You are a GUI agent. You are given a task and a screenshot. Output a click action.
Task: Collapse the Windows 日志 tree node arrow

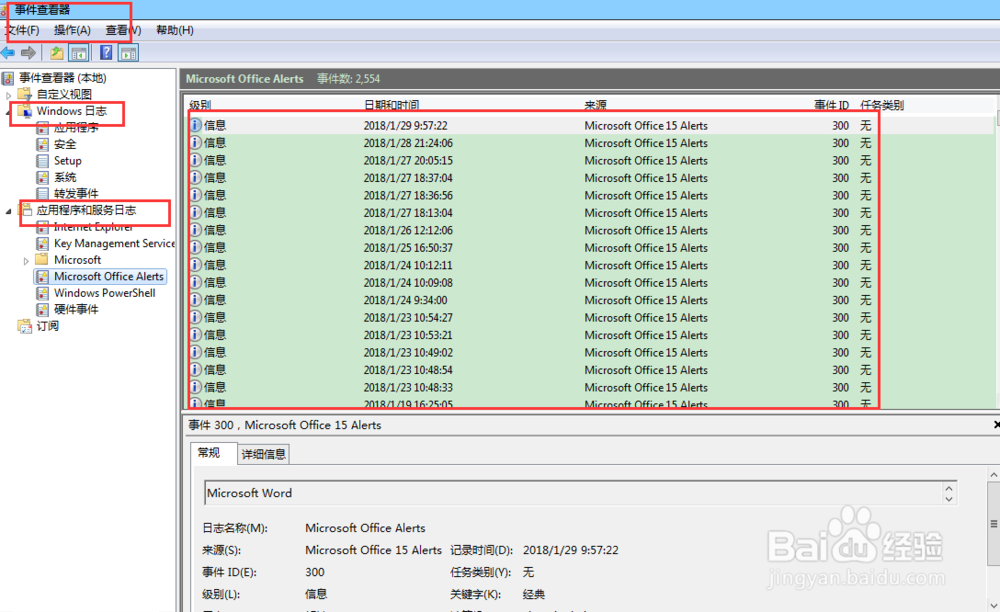[x=8, y=112]
